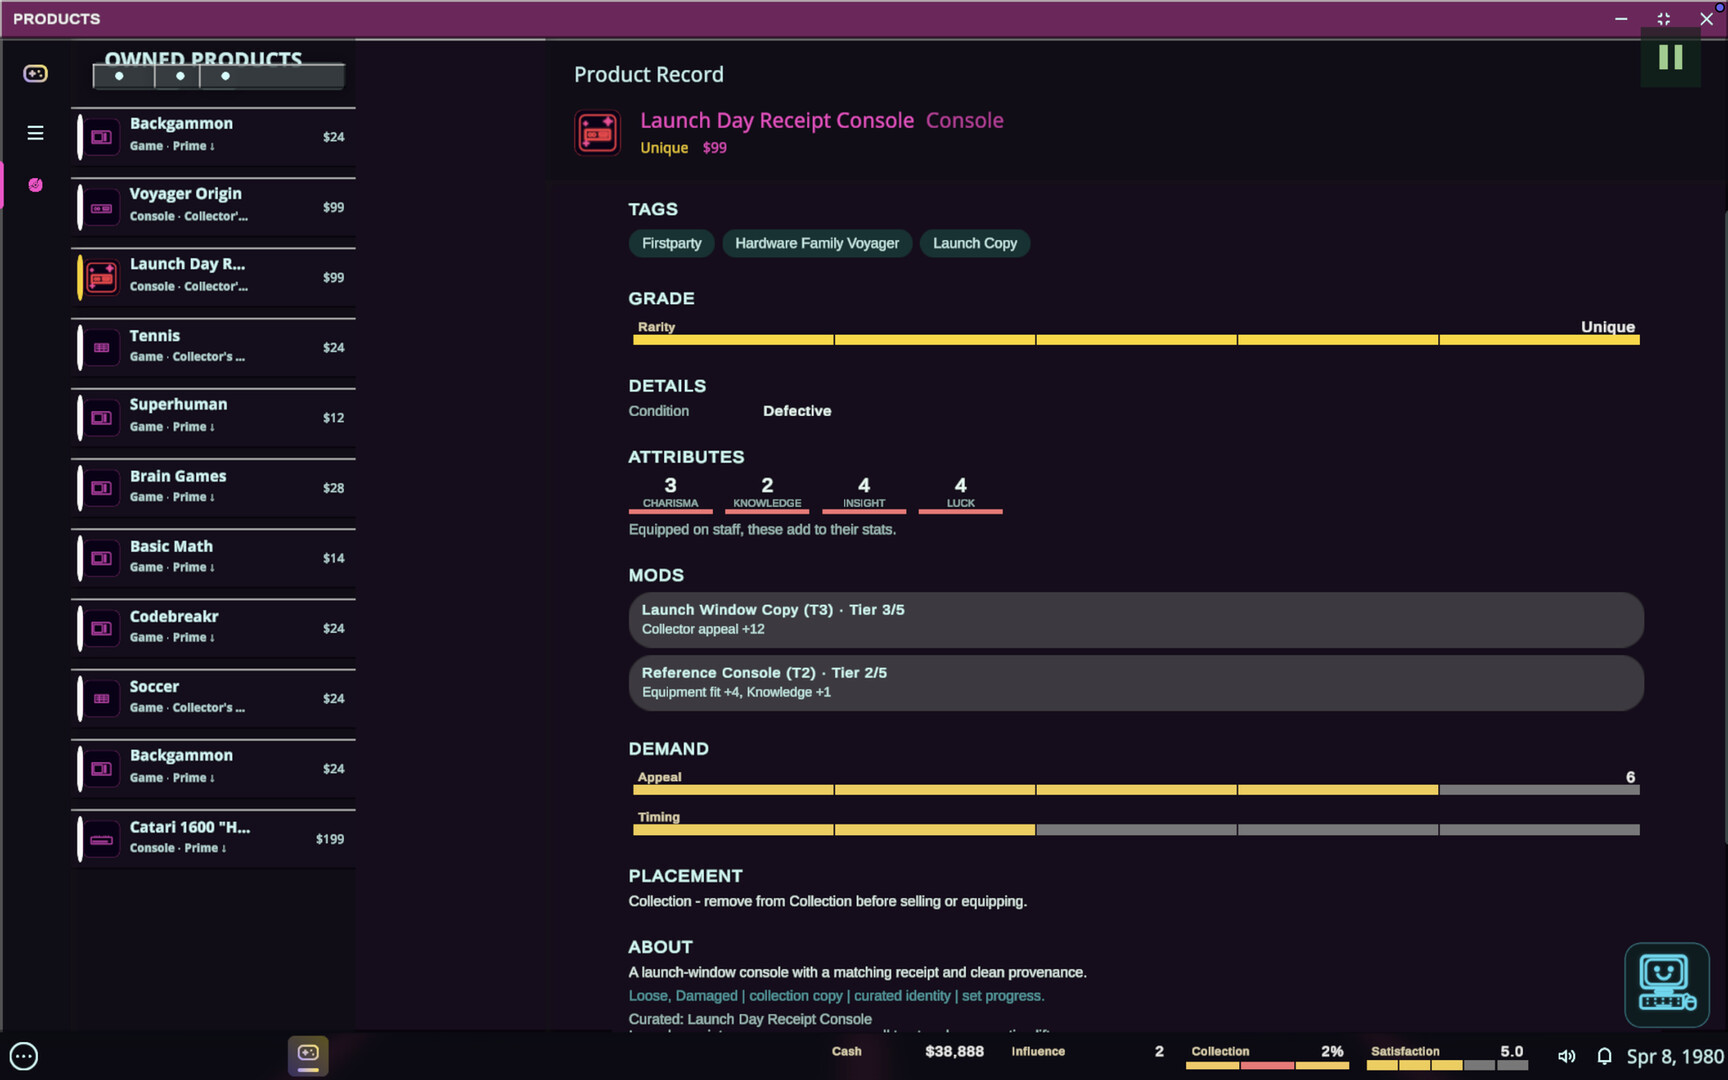This screenshot has height=1080, width=1728.
Task: Select the second filter dot in Owned Products
Action: pos(180,76)
